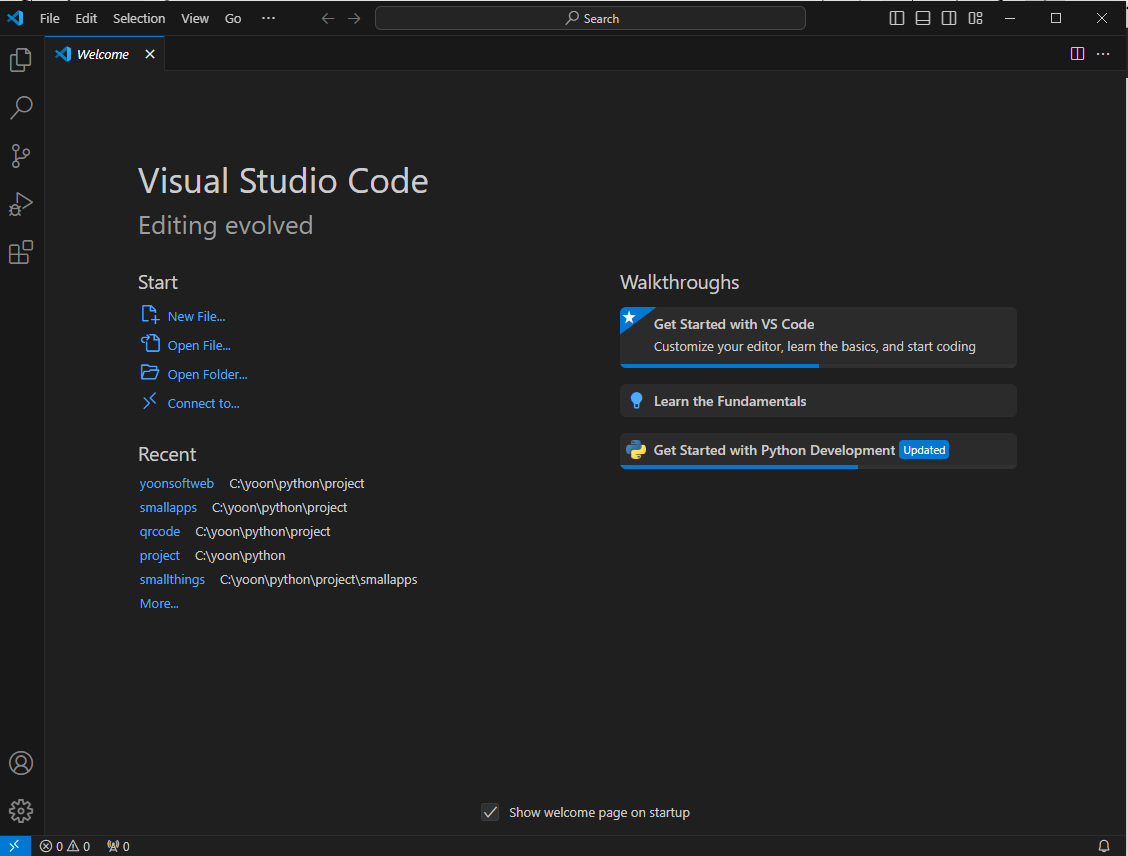Image resolution: width=1128 pixels, height=856 pixels.
Task: Toggle bottom panel layout icon
Action: coord(923,19)
